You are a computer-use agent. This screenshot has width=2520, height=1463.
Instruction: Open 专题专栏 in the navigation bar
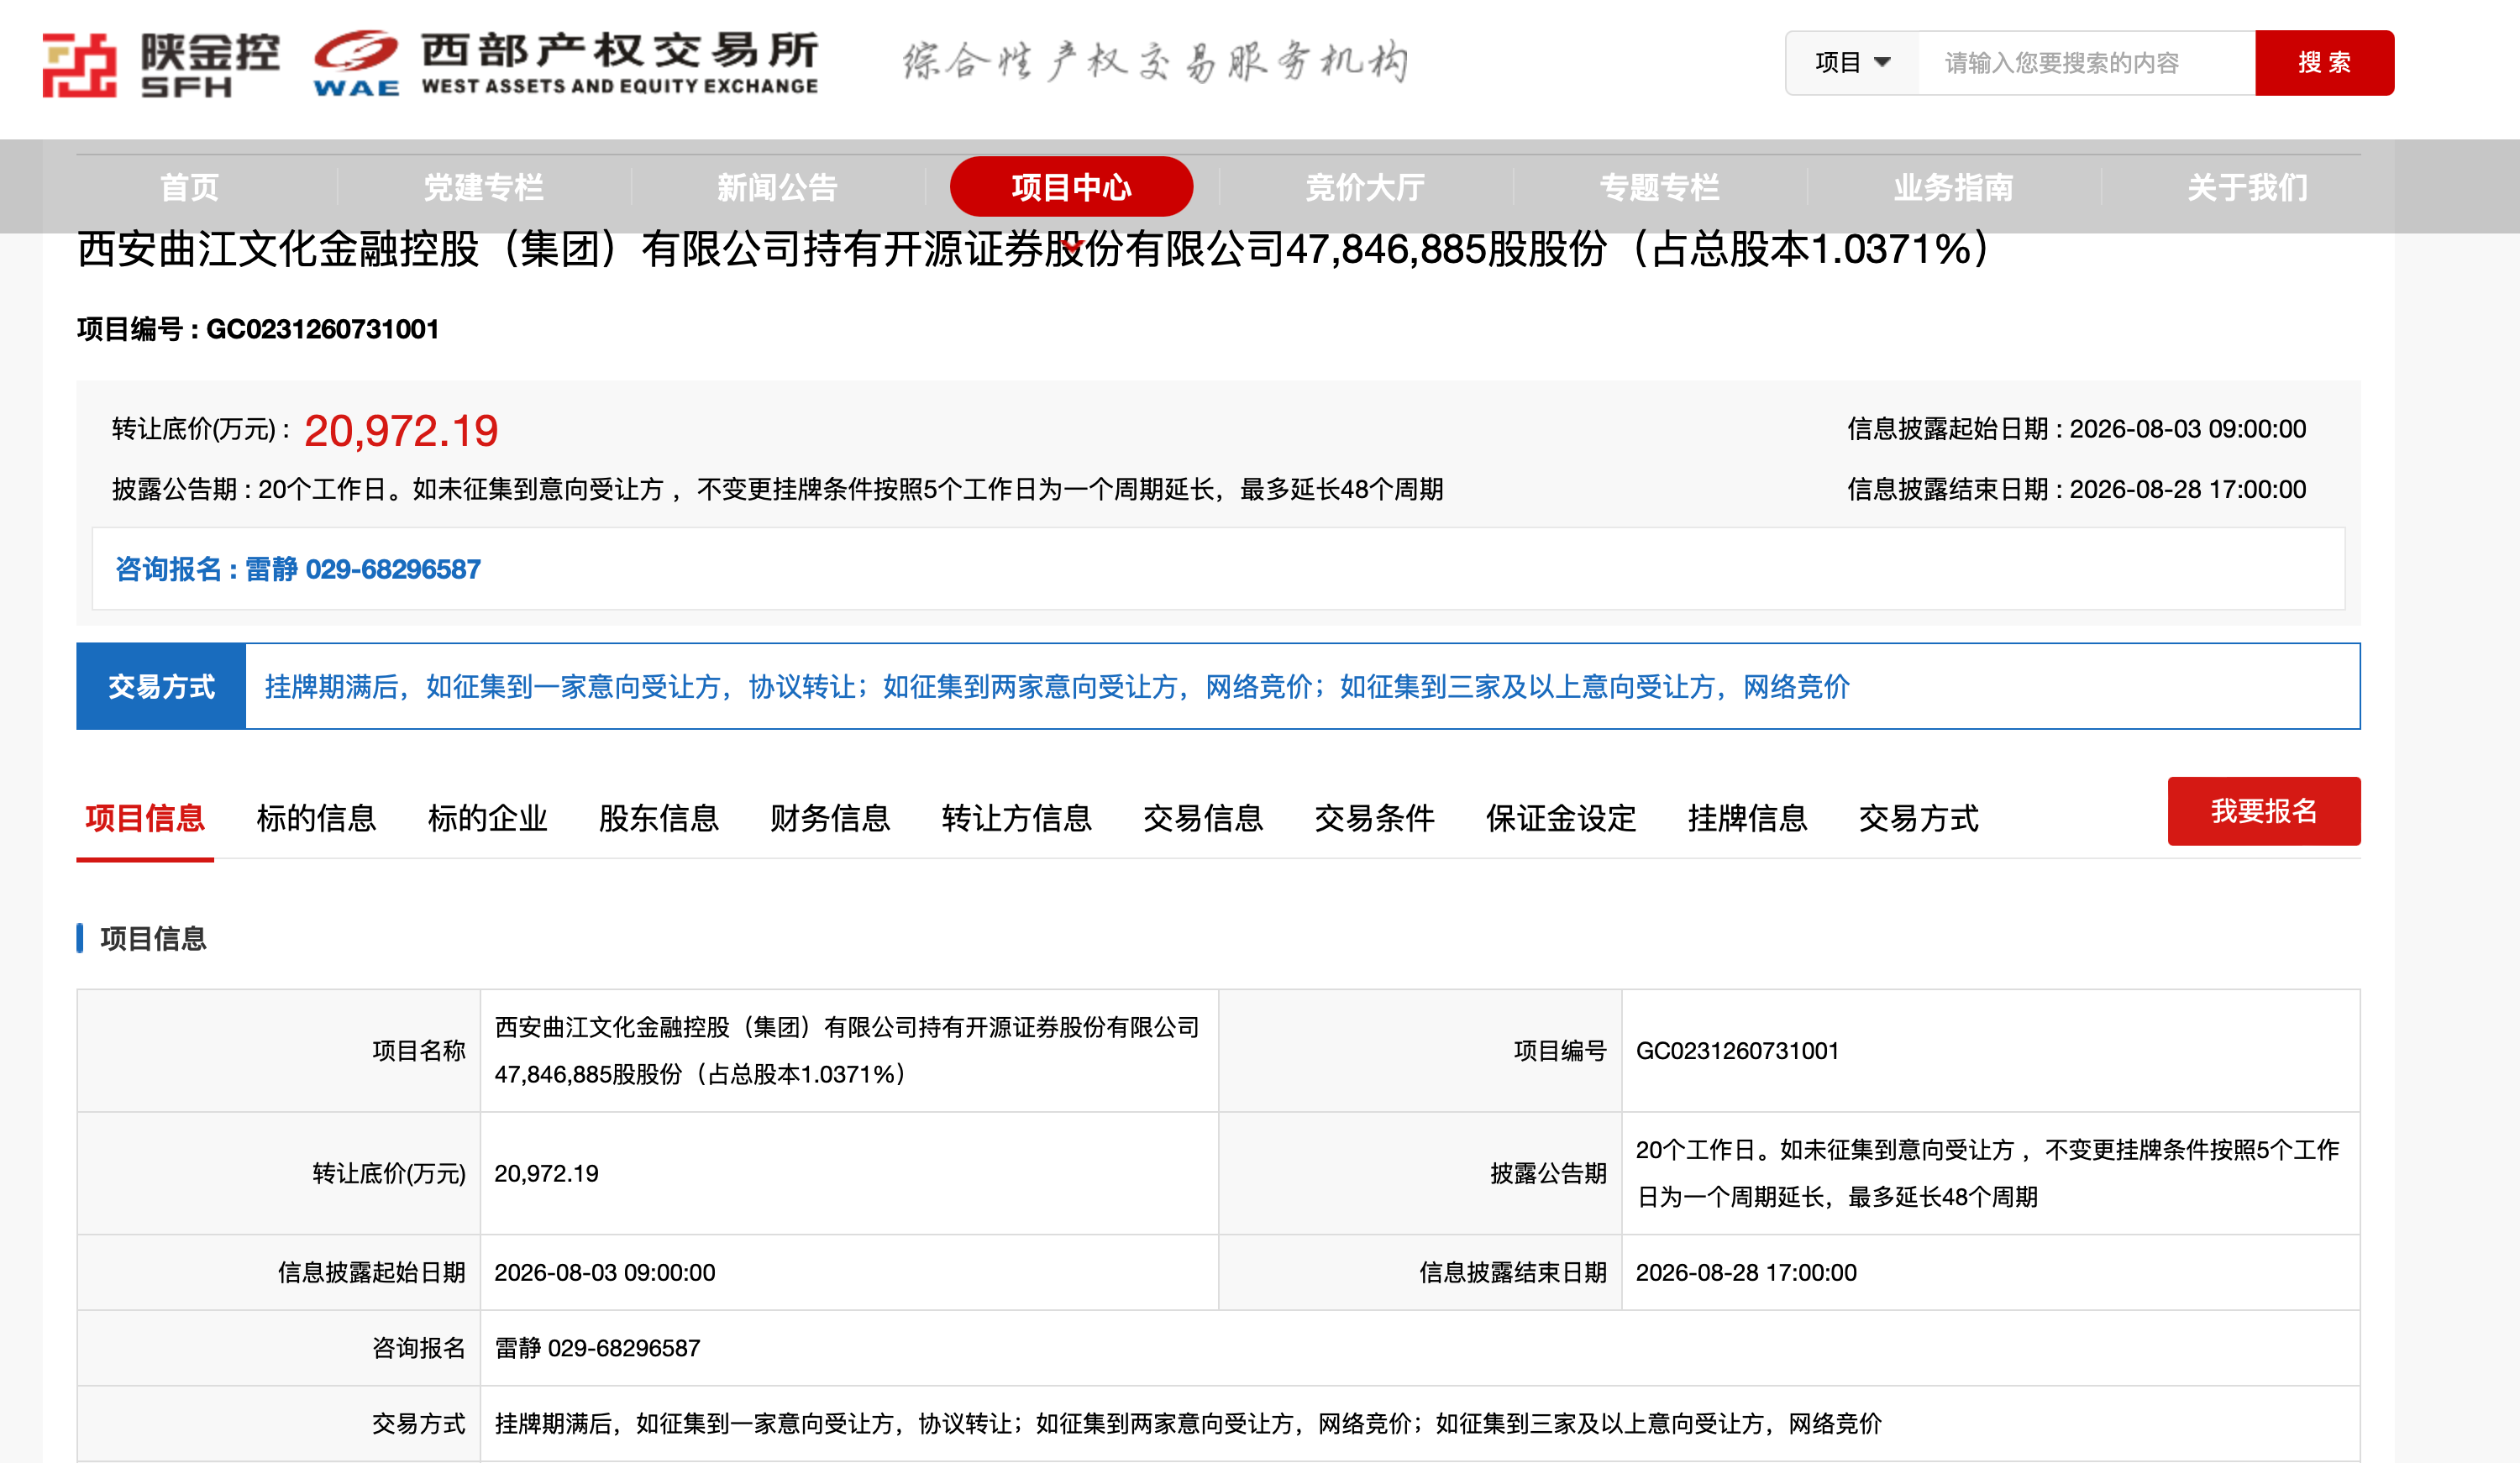[1659, 187]
